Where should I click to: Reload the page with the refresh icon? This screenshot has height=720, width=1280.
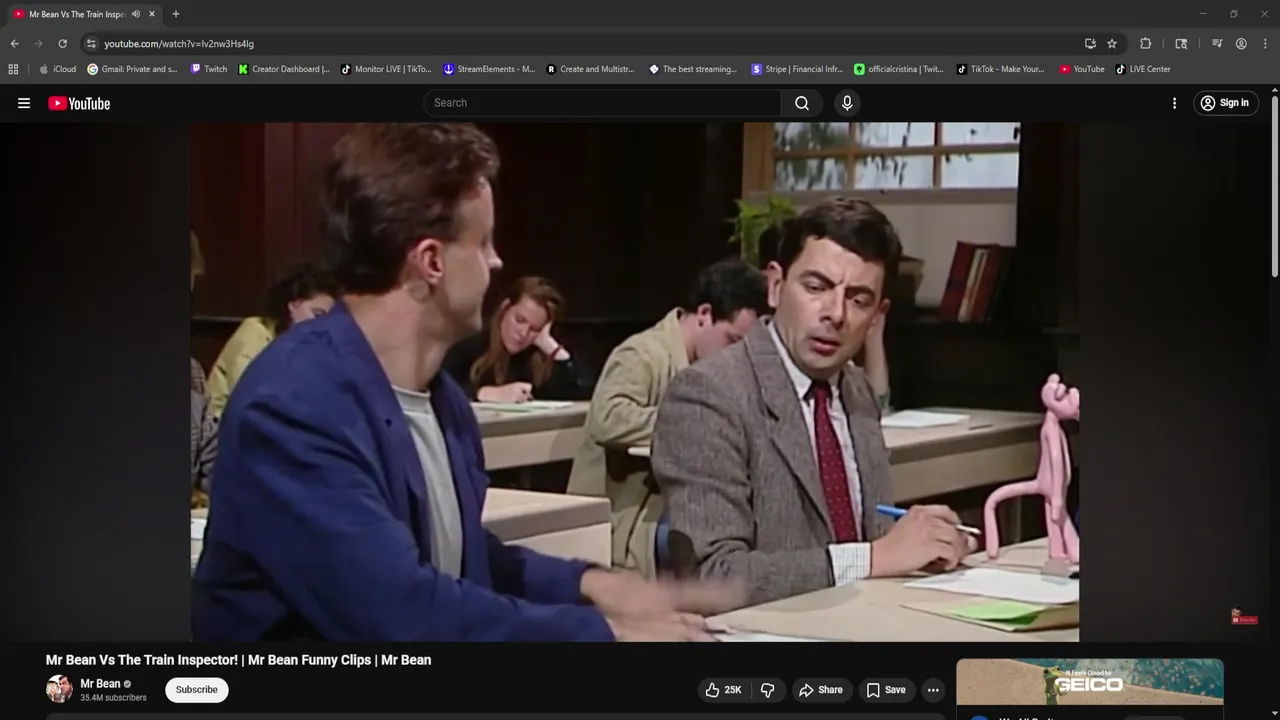point(62,44)
